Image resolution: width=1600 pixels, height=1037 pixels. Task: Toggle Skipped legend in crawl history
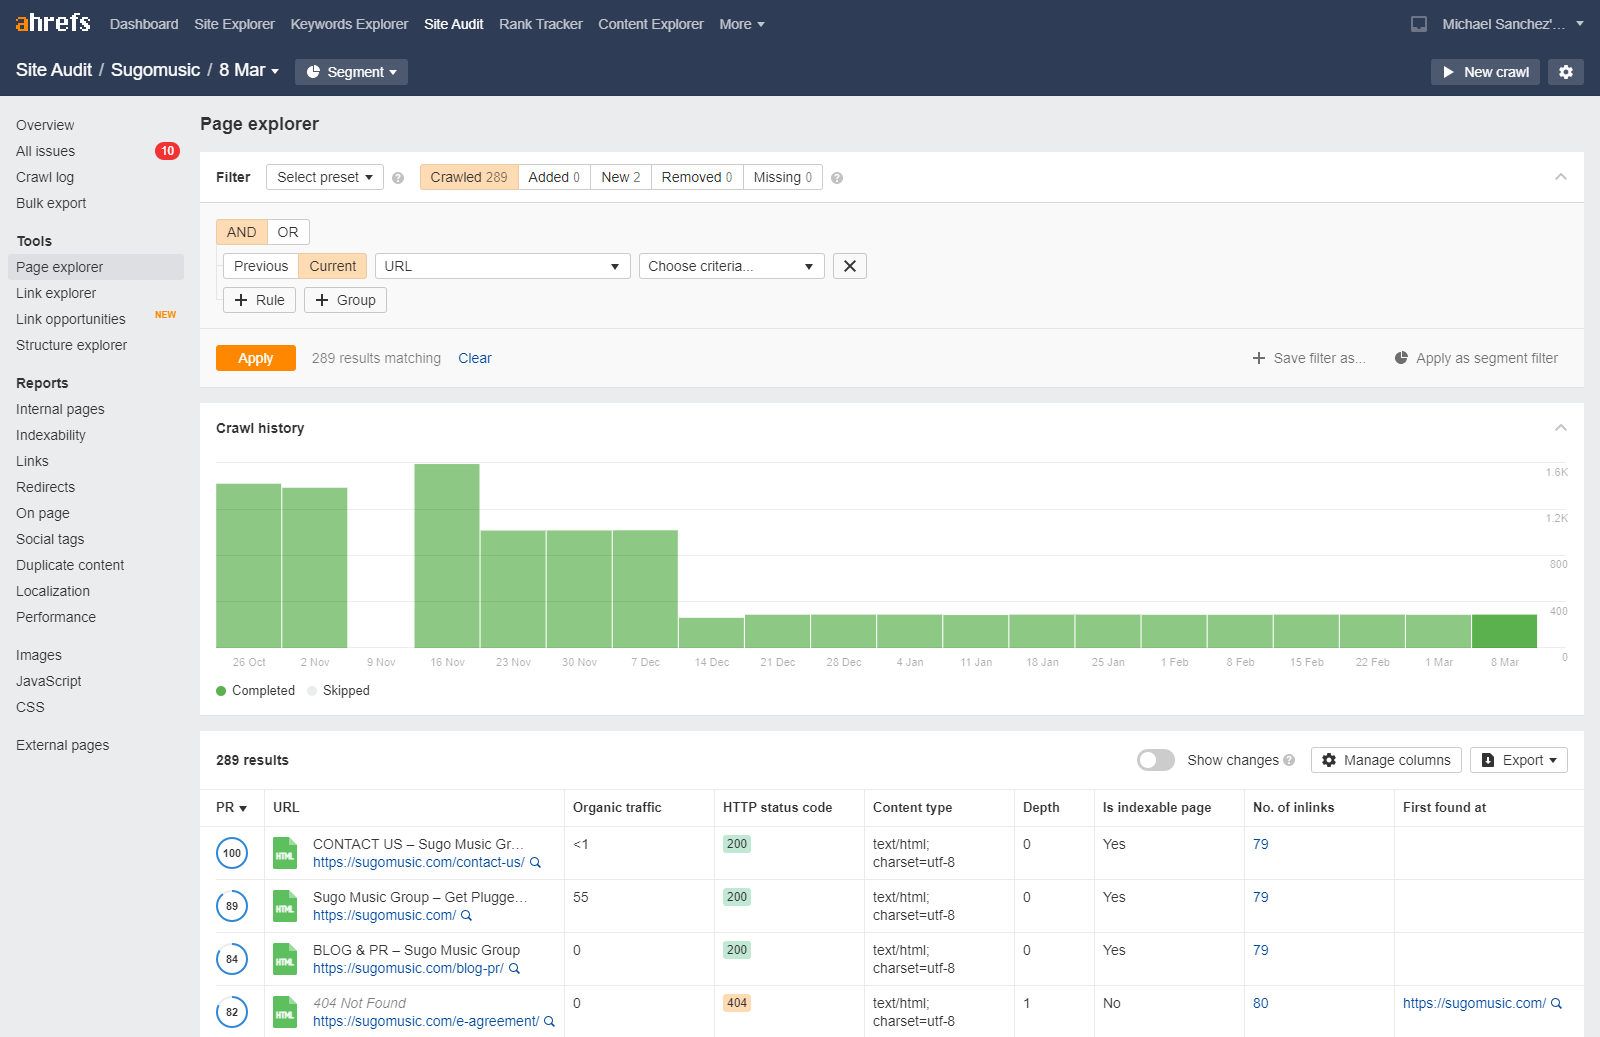tap(339, 690)
